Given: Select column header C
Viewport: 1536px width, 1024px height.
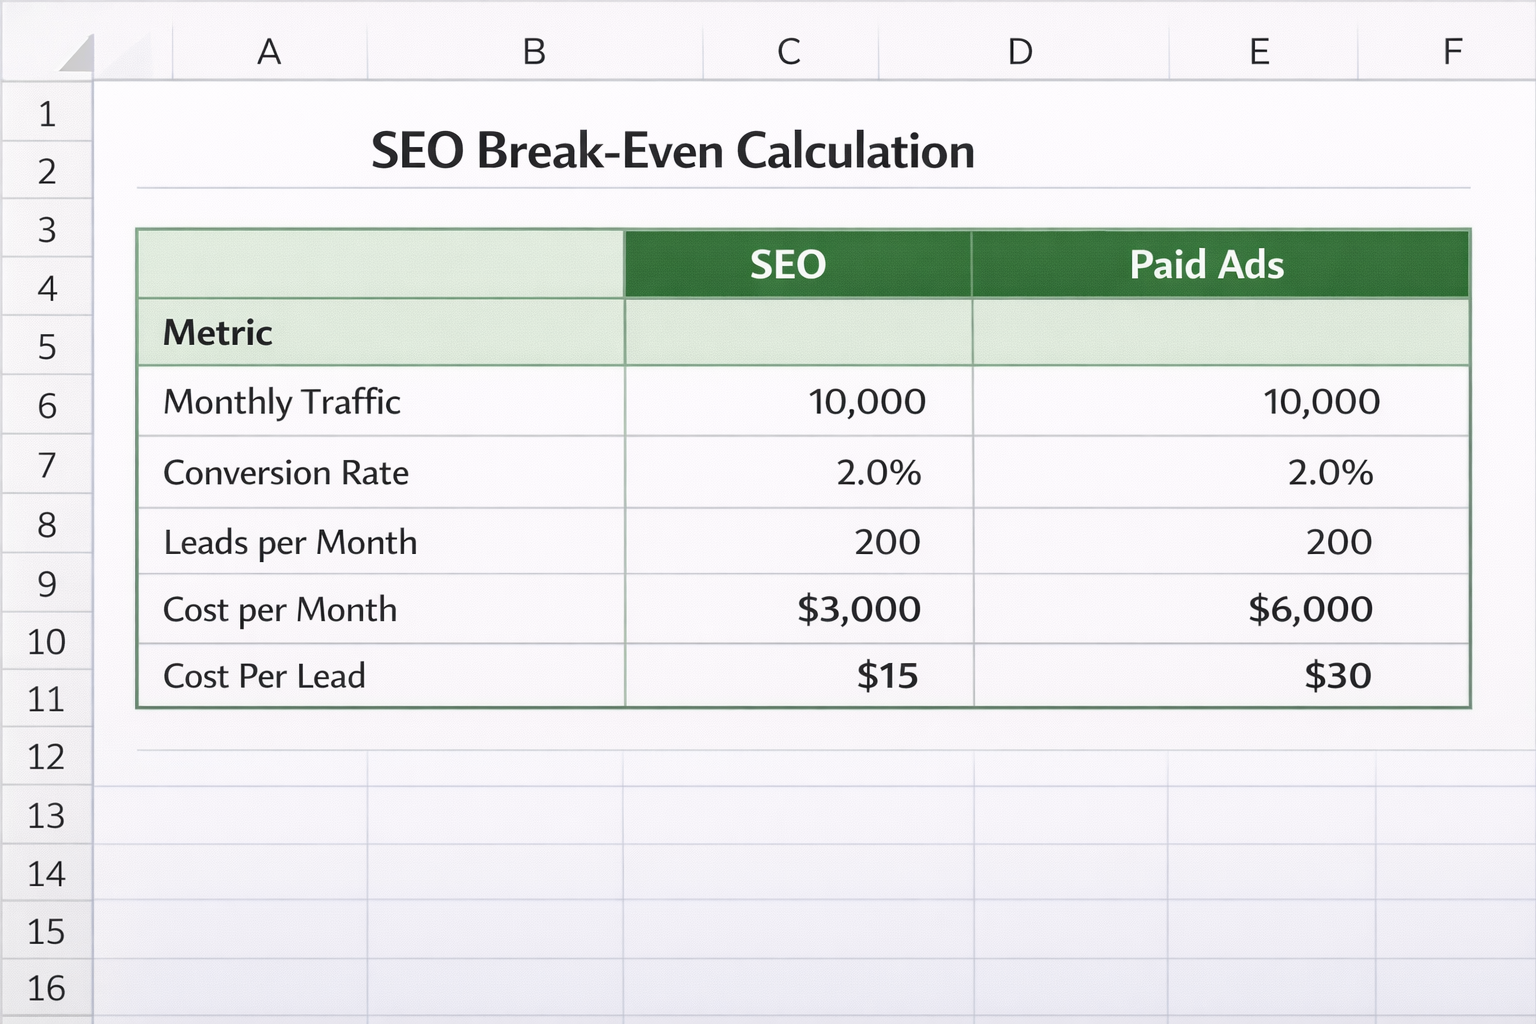Looking at the screenshot, I should tap(789, 52).
